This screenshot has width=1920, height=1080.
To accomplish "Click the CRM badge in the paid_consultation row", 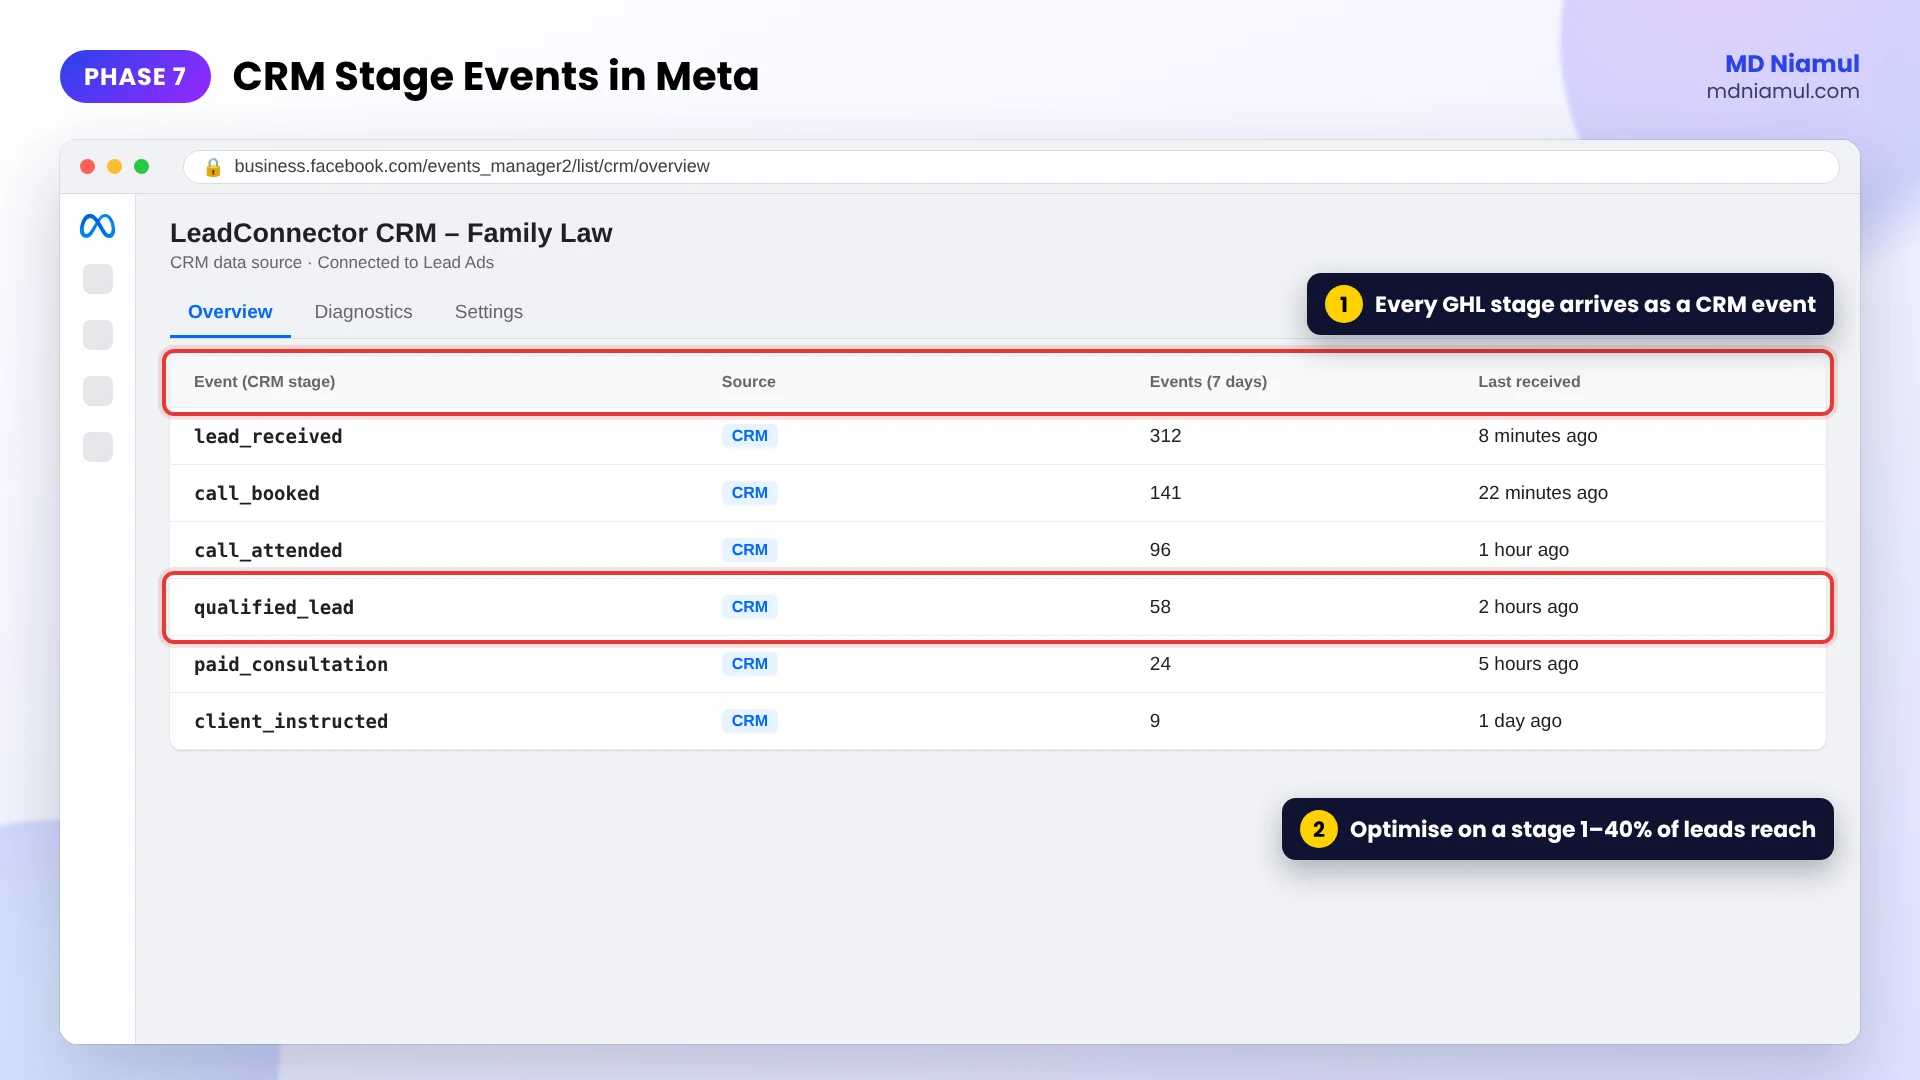I will click(x=750, y=664).
